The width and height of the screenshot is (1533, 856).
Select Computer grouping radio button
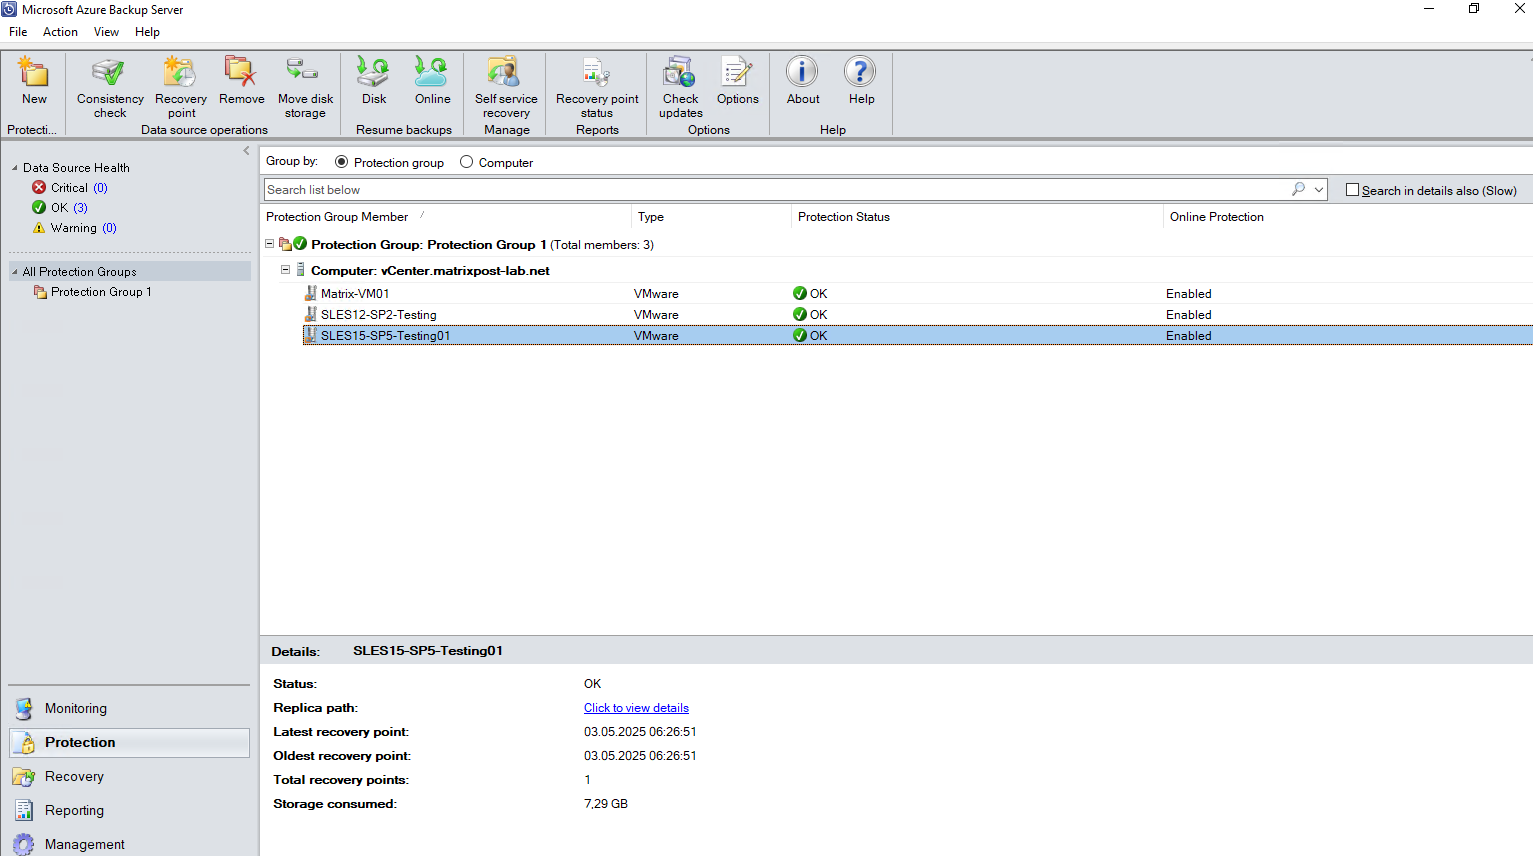[x=466, y=162]
